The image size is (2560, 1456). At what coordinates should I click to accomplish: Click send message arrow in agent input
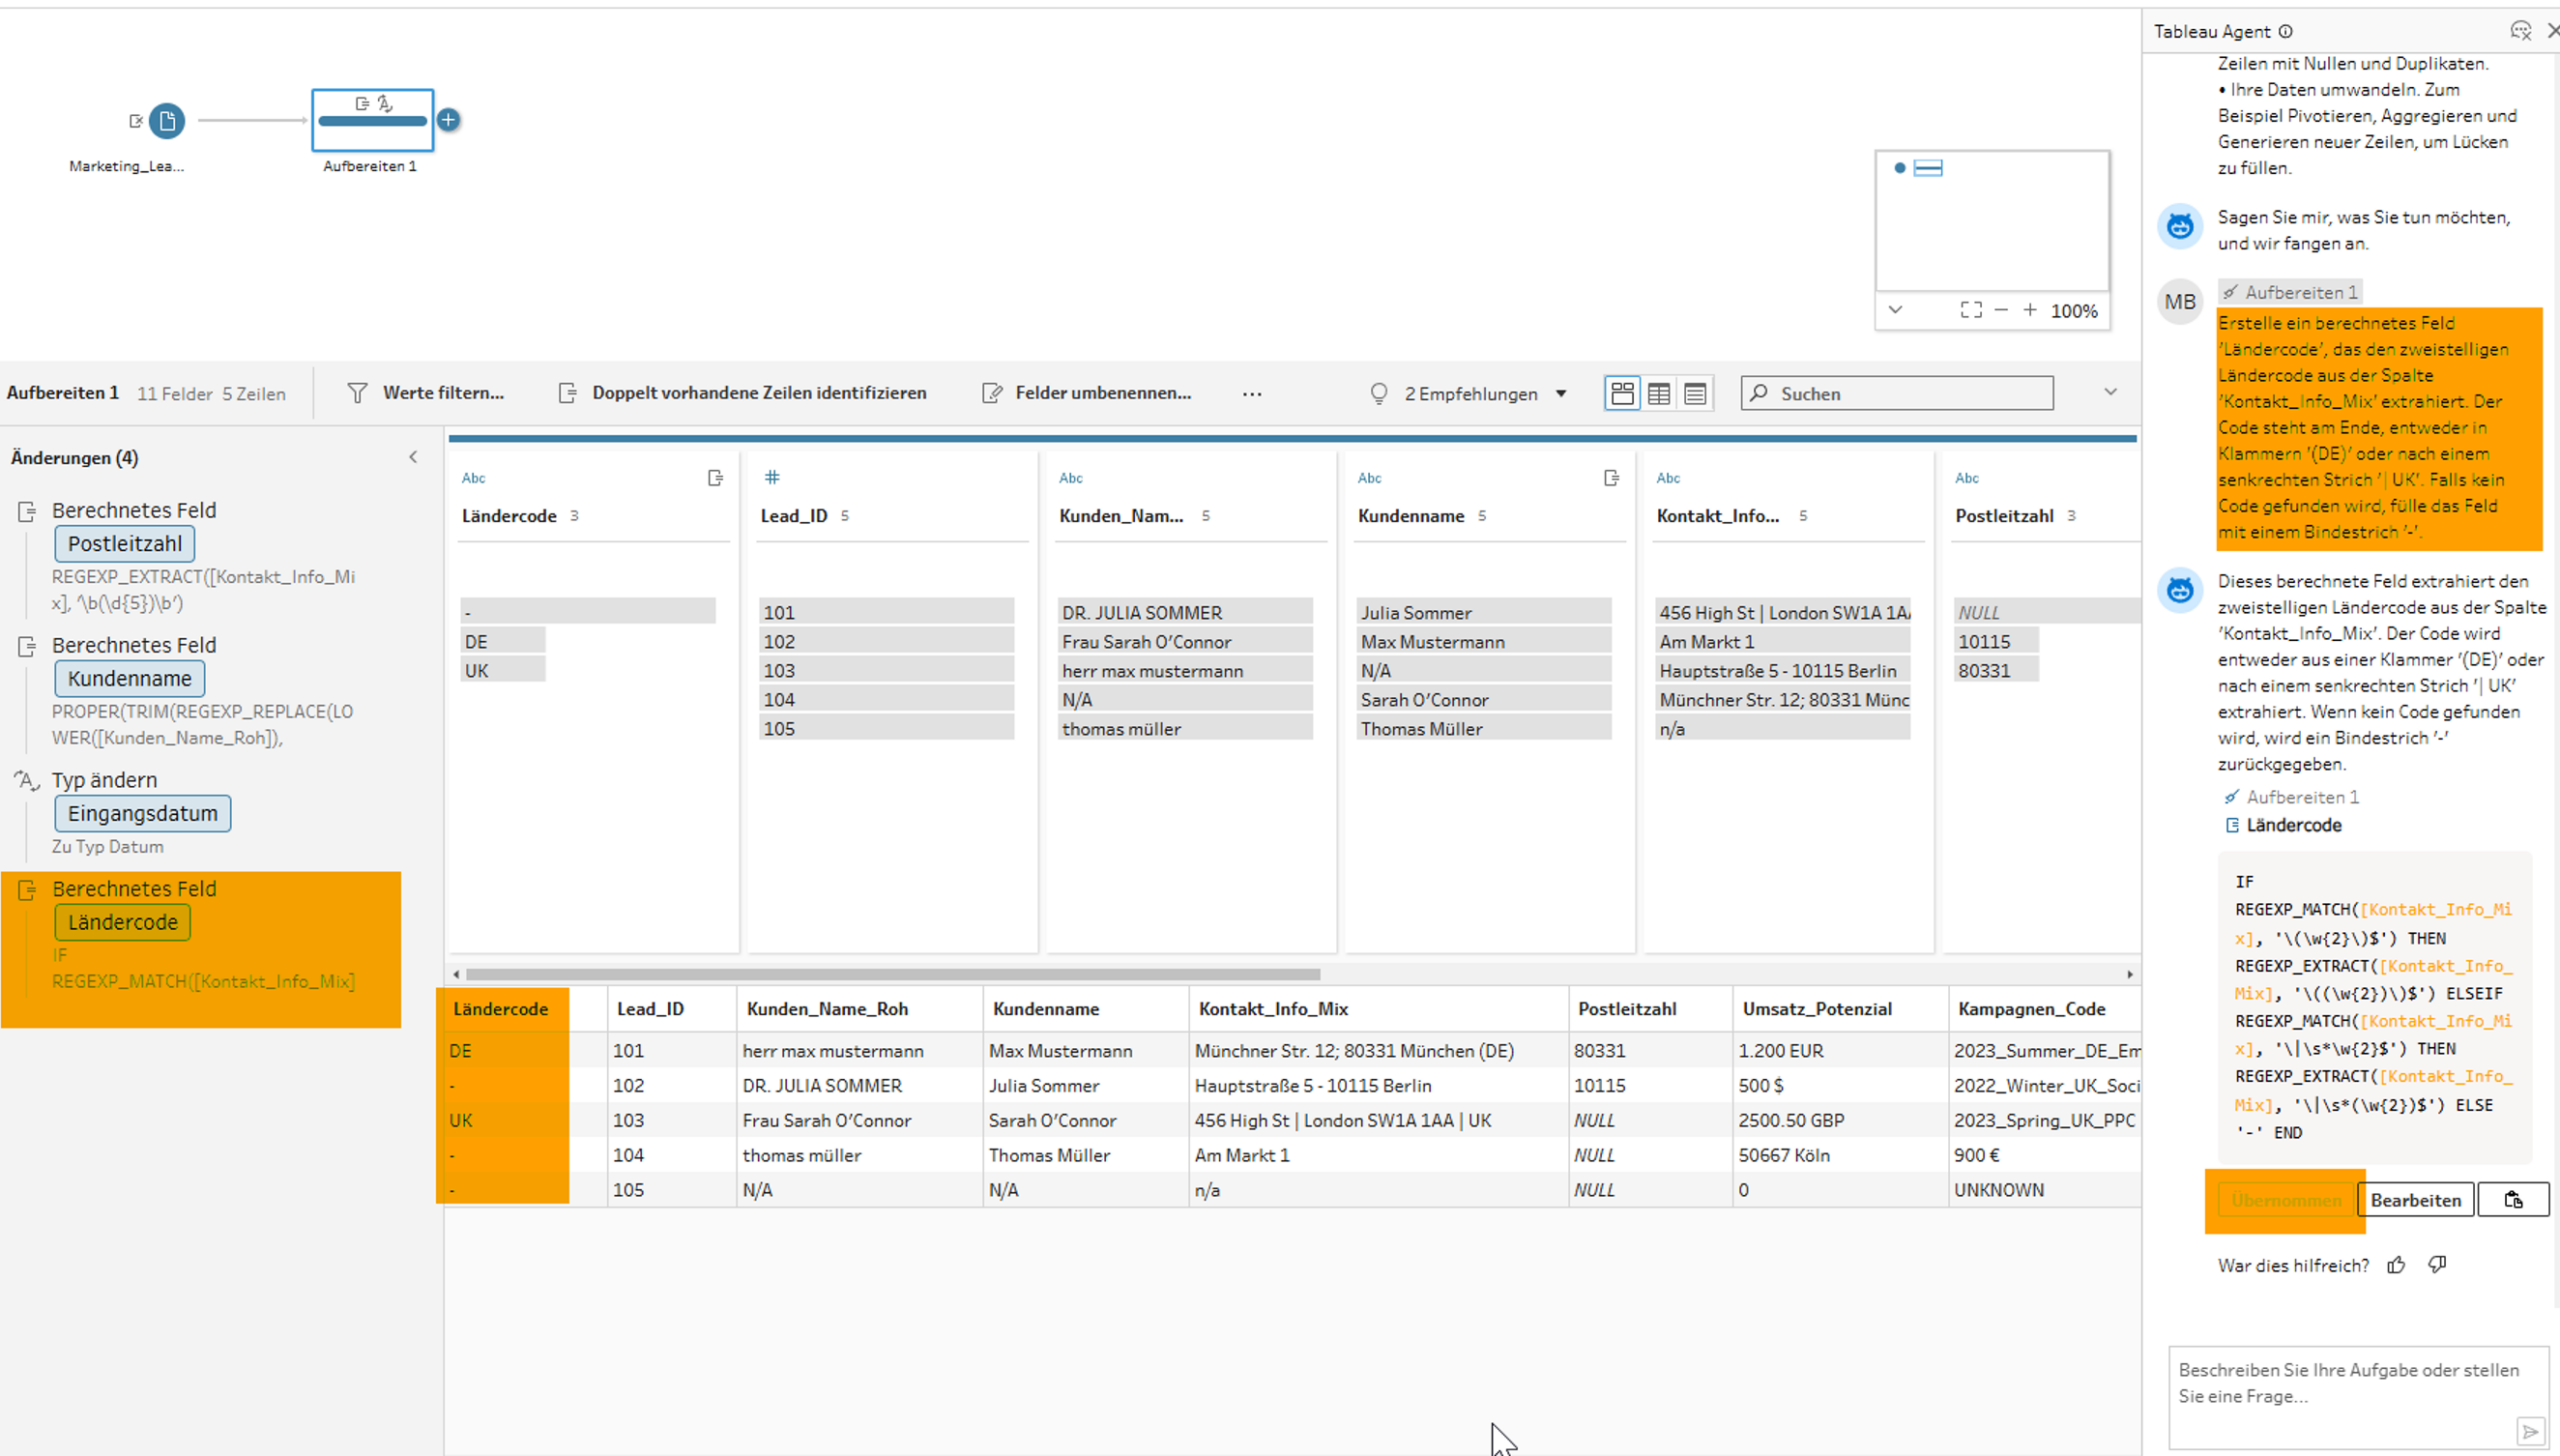[x=2530, y=1432]
